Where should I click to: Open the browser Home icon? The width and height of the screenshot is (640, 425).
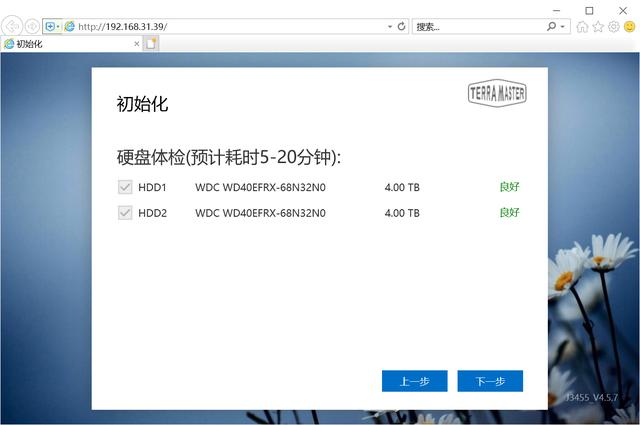click(582, 27)
